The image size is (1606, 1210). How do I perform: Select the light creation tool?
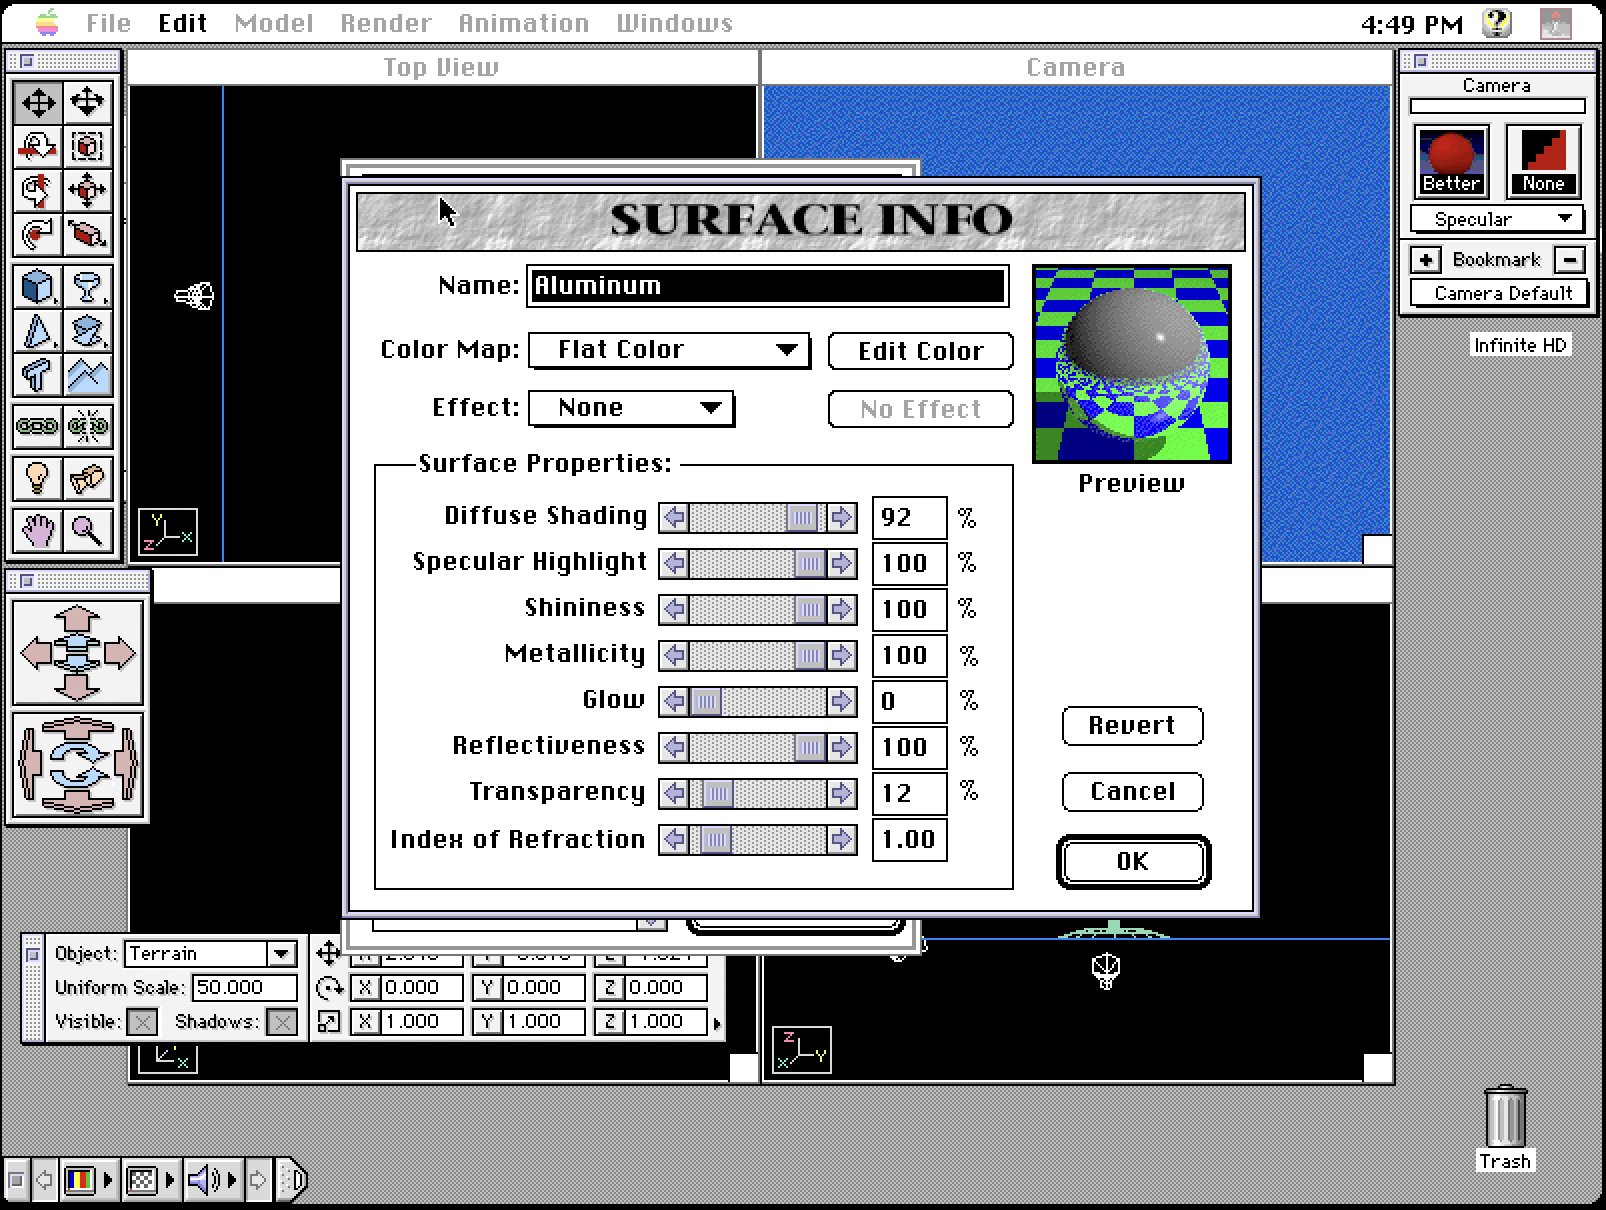click(x=36, y=478)
